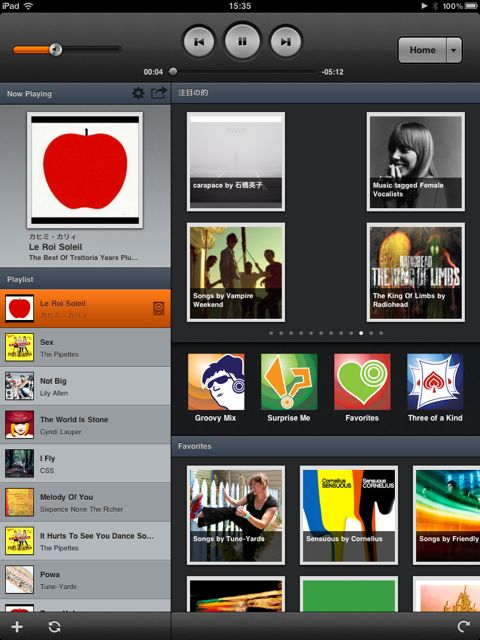
Task: Skip to the next track
Action: coord(286,42)
